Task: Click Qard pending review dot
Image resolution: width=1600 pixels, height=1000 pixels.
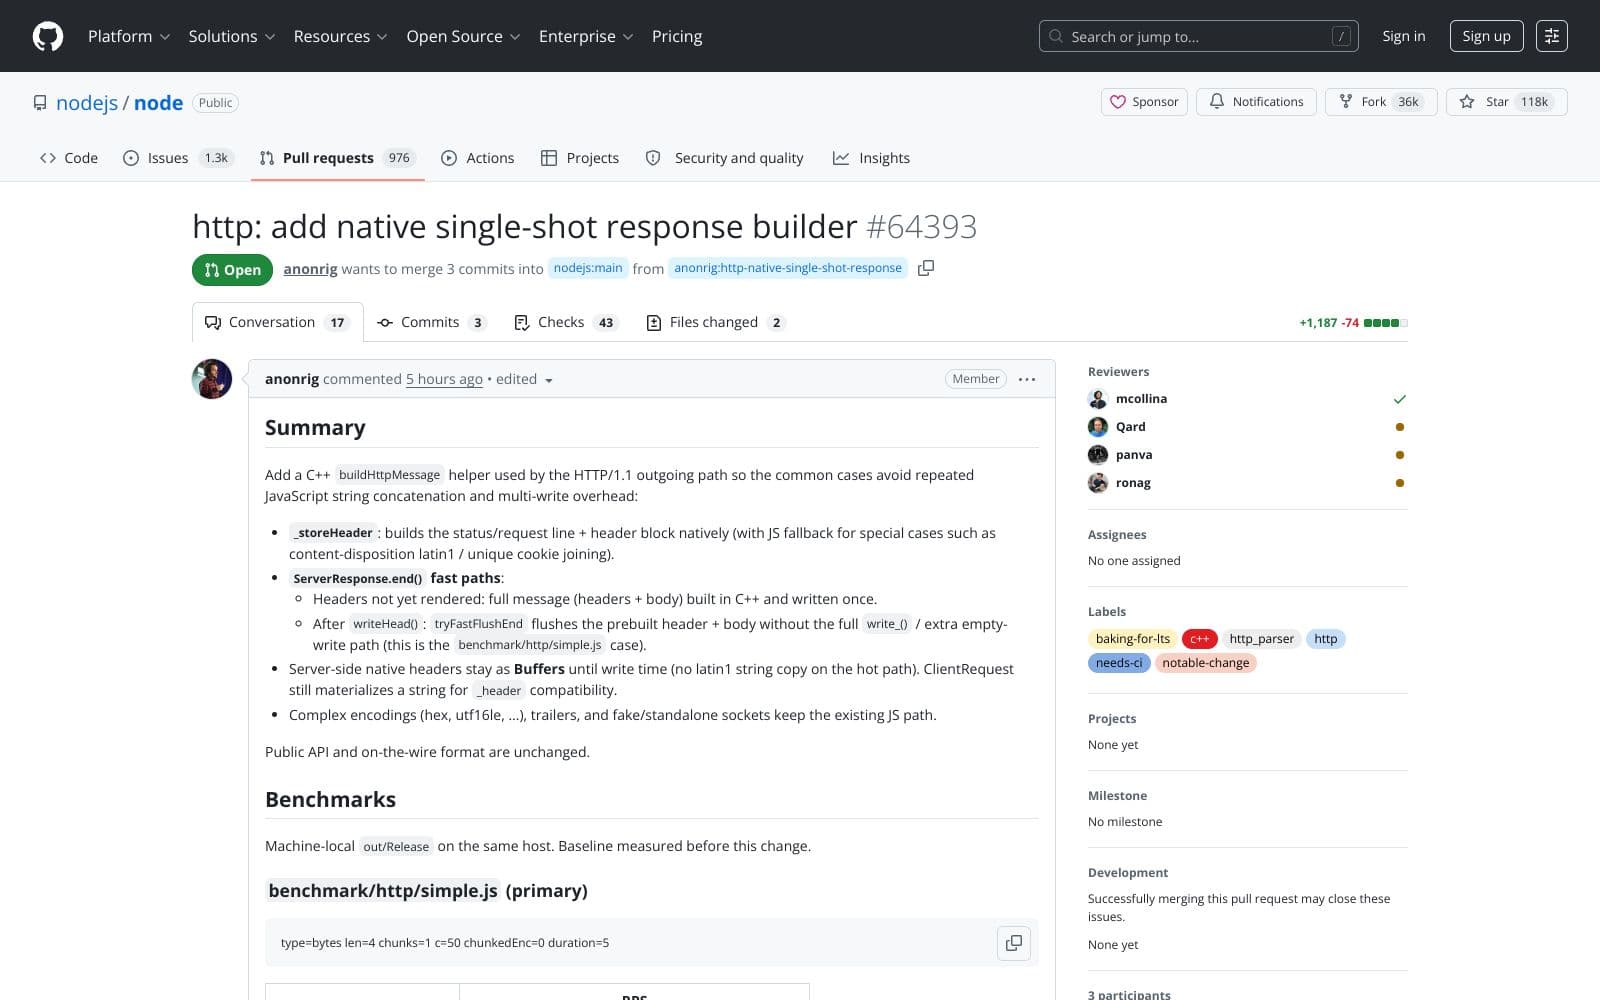Action: pyautogui.click(x=1400, y=427)
